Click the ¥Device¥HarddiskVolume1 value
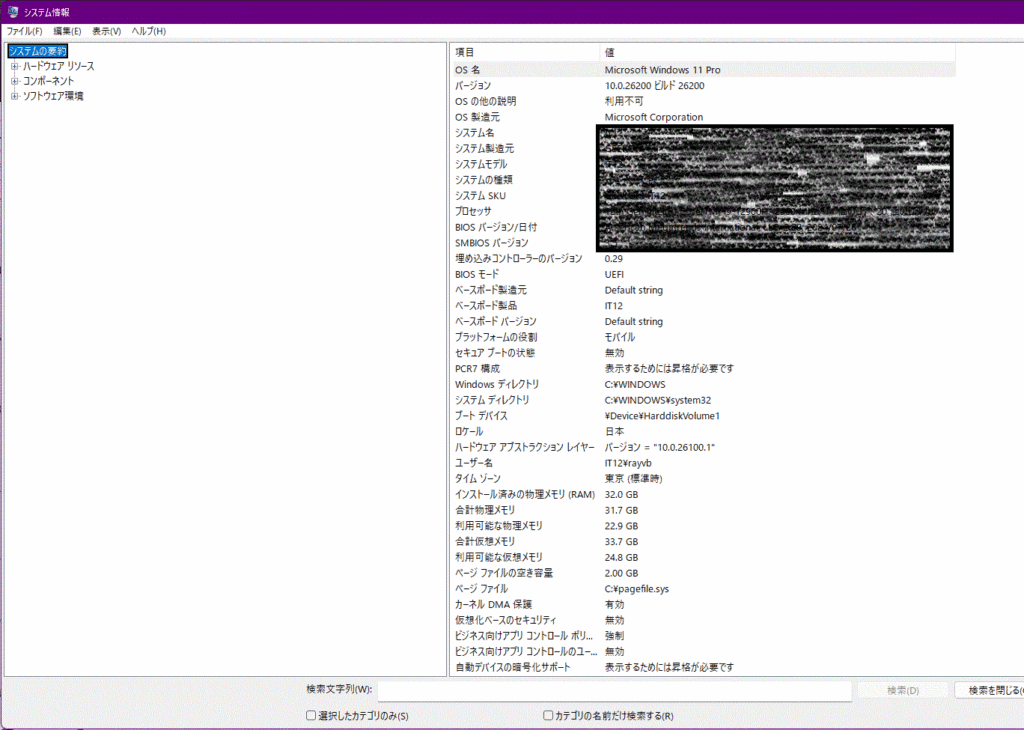This screenshot has width=1024, height=730. [662, 415]
